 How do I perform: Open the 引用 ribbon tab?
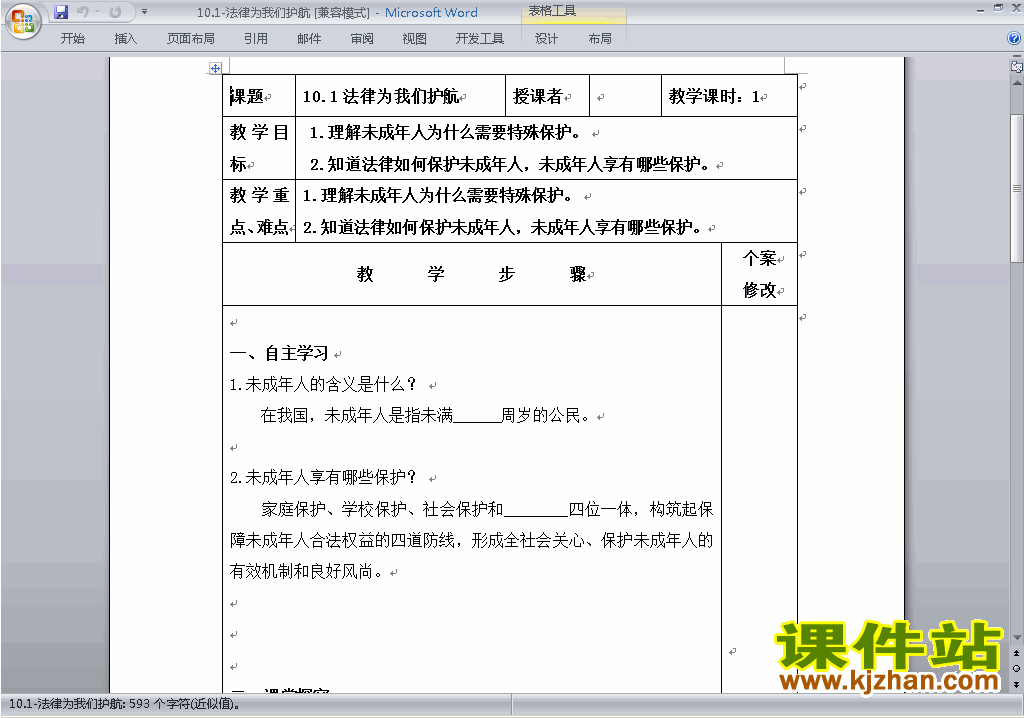[256, 39]
